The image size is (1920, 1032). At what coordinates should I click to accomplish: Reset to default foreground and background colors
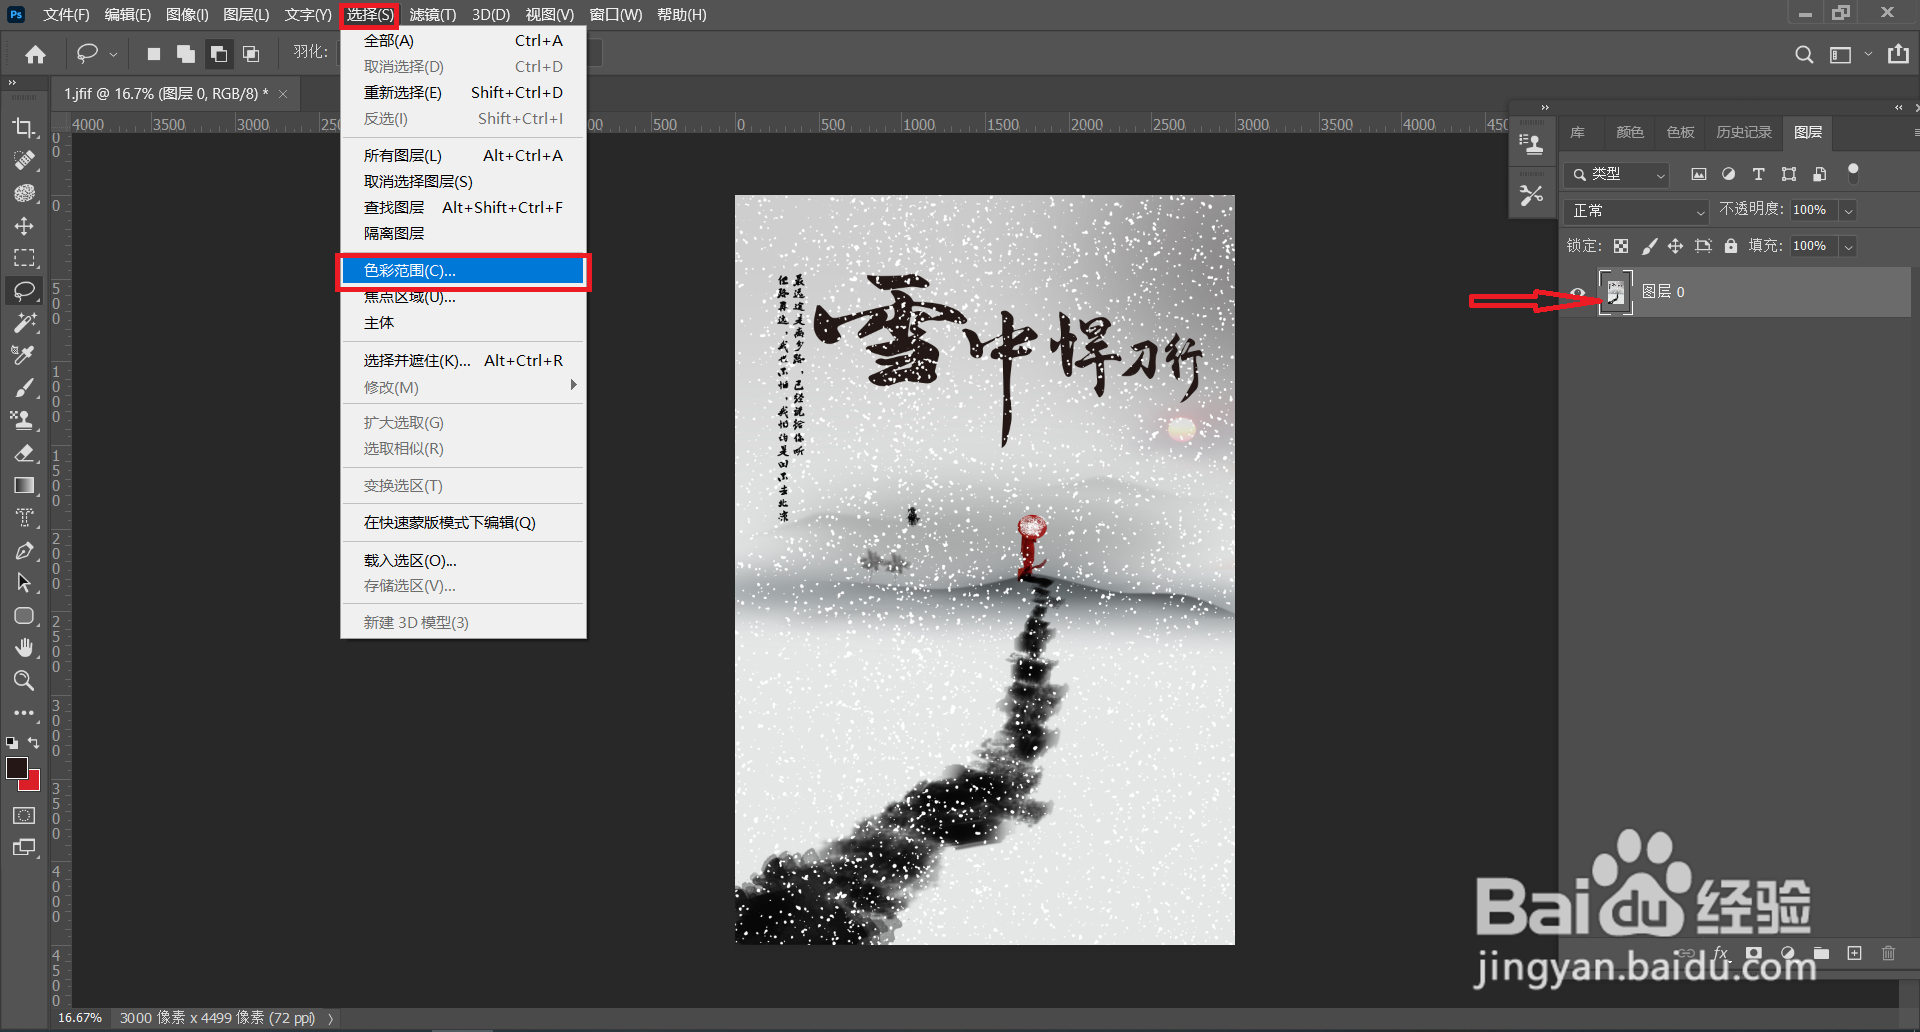(12, 743)
